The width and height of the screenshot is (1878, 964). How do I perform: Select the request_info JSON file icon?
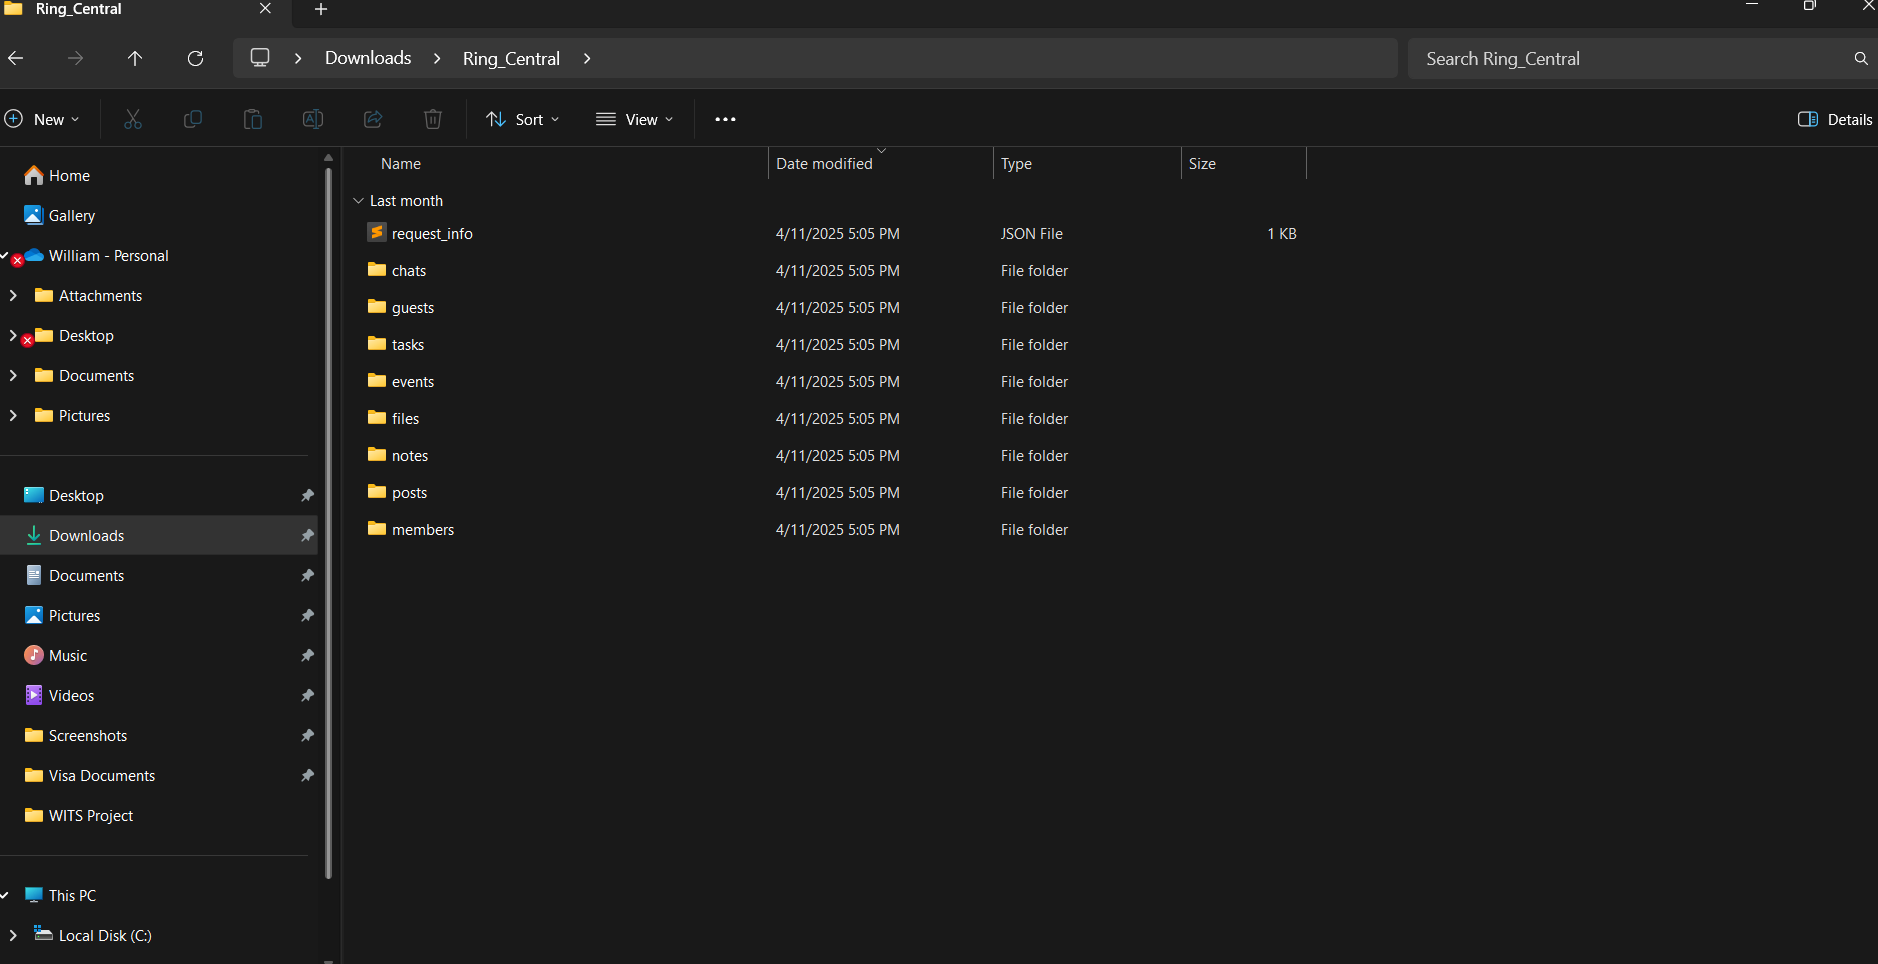pos(377,232)
